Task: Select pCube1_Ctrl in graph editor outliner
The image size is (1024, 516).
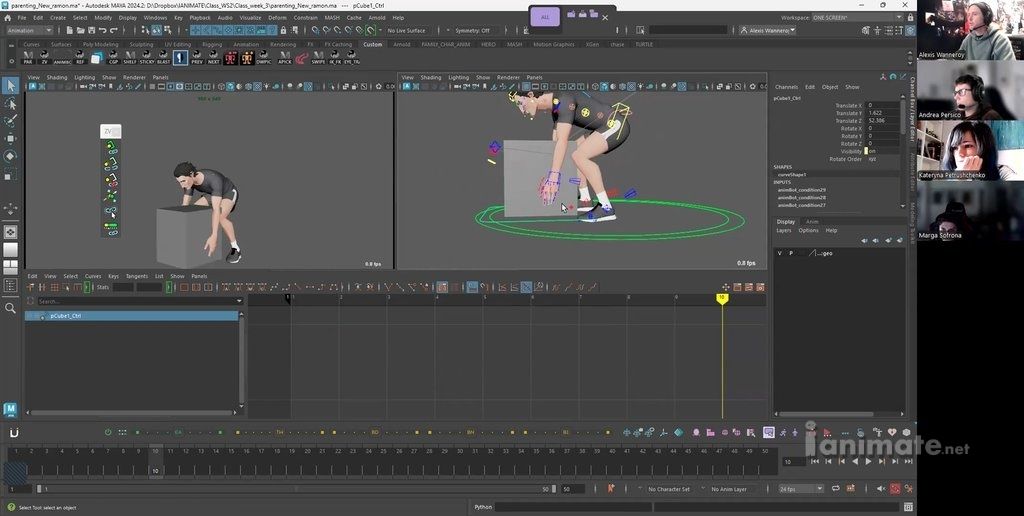Action: [x=132, y=316]
